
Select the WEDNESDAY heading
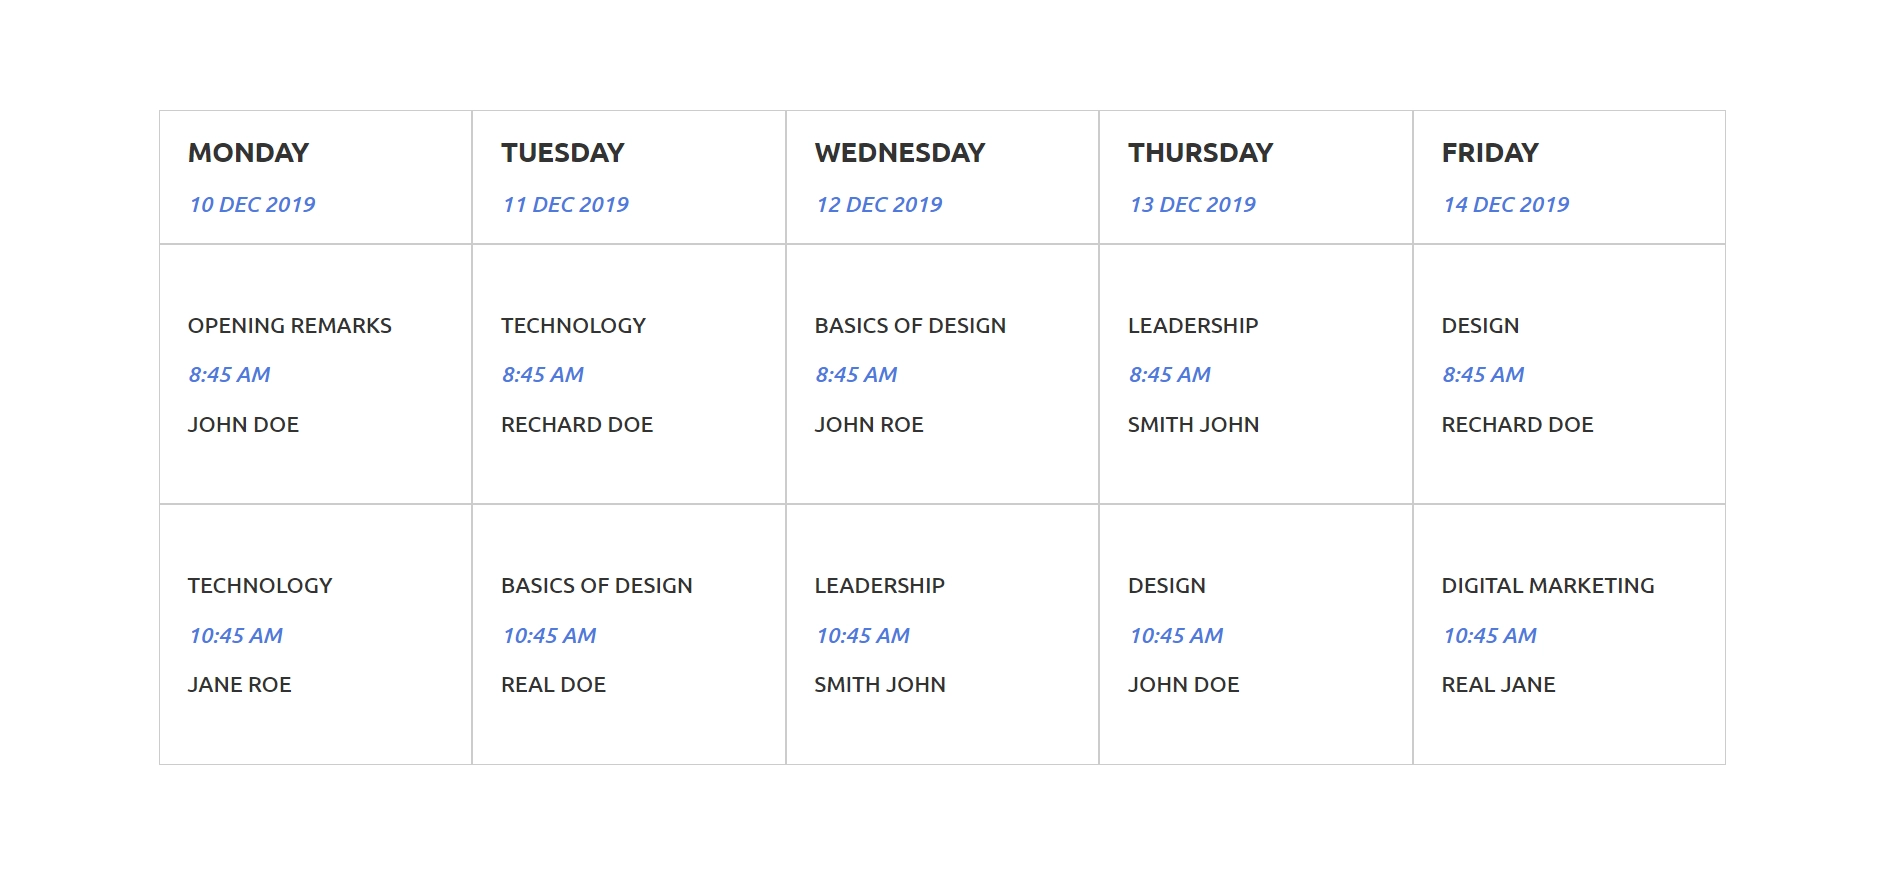(899, 152)
